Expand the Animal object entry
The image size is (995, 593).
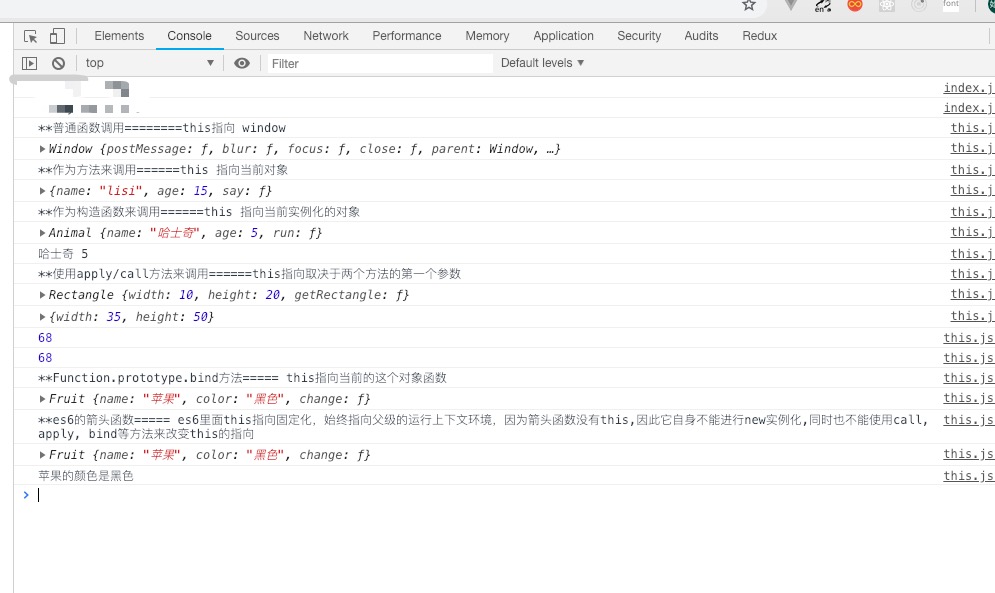point(43,233)
